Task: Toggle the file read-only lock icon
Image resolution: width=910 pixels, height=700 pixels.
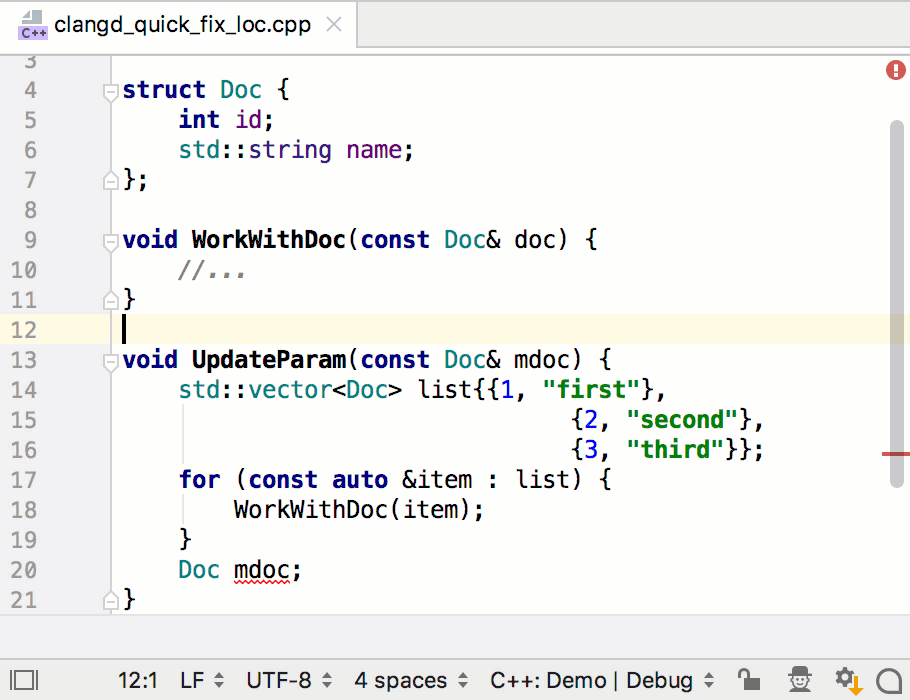Action: tap(749, 679)
